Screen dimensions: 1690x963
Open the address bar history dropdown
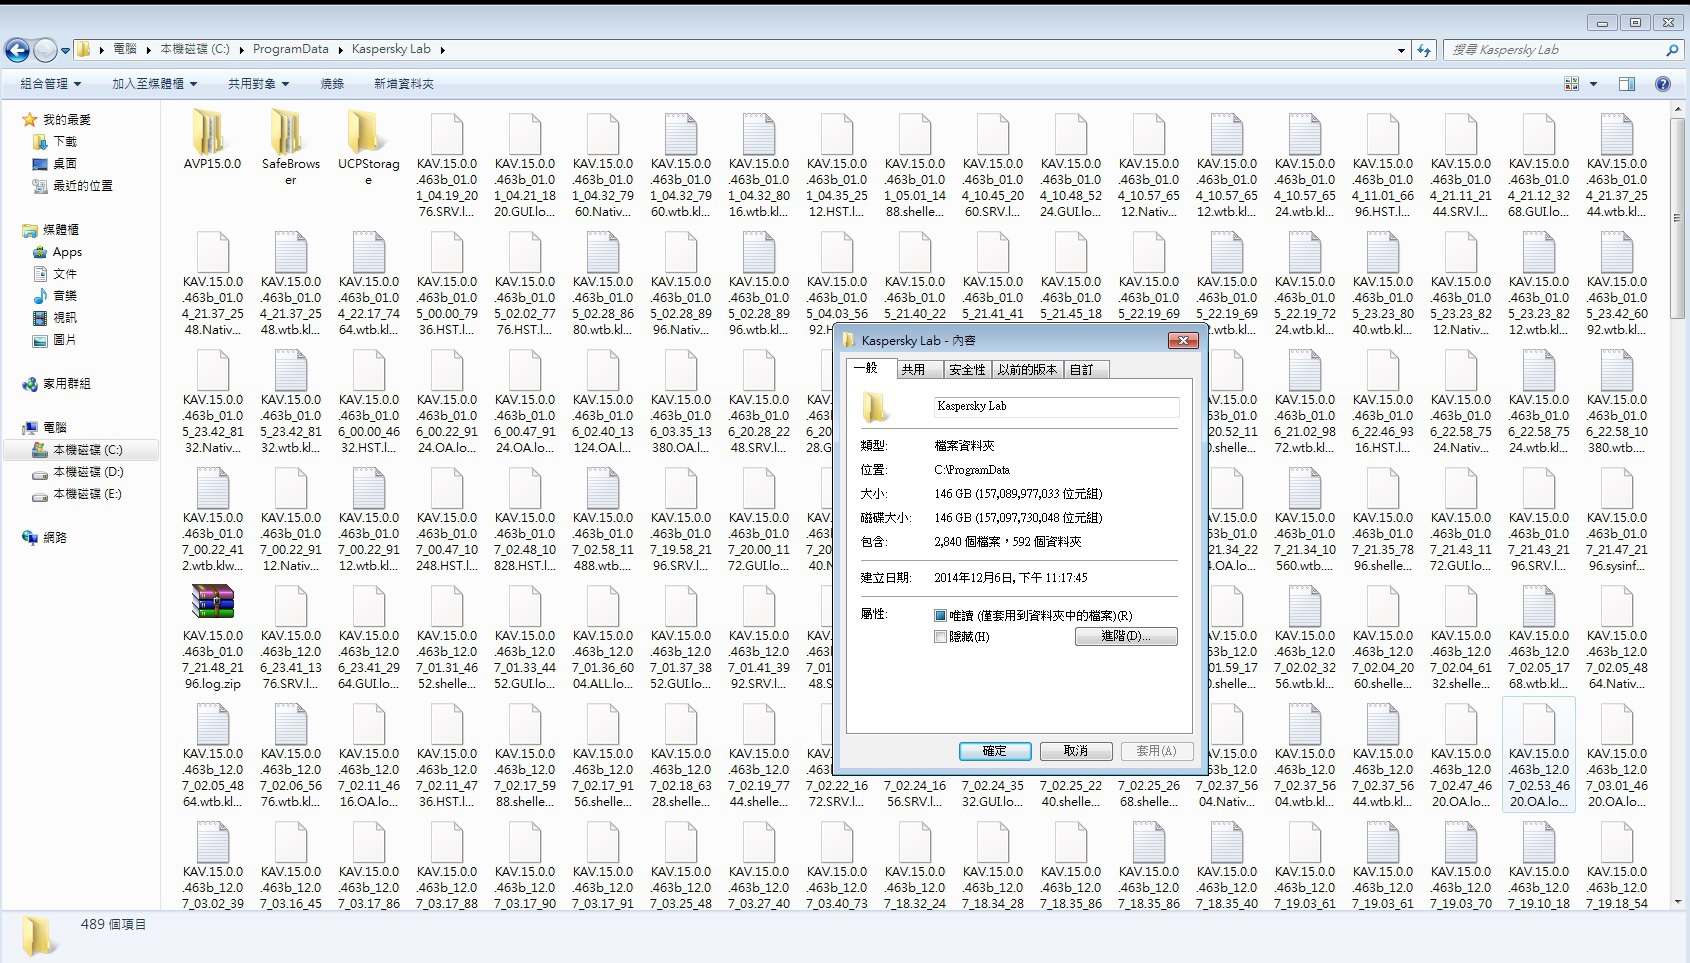pyautogui.click(x=1401, y=50)
